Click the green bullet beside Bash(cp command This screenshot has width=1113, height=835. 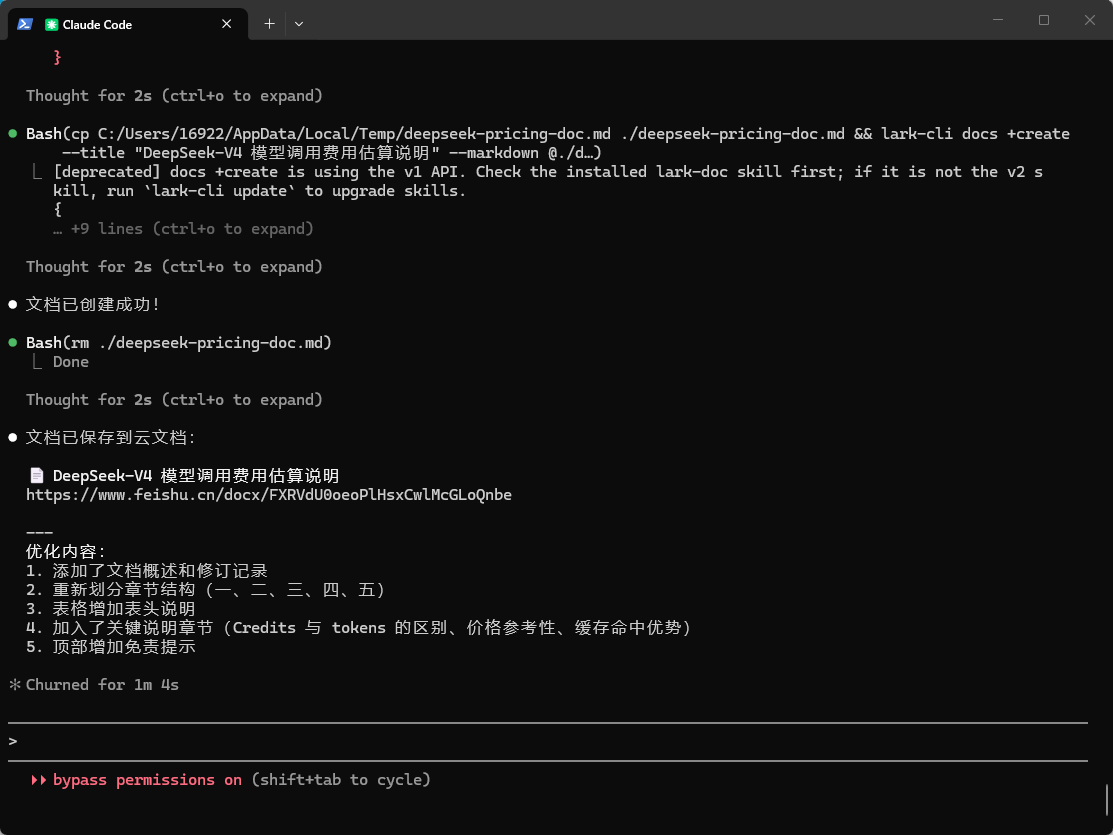pos(13,134)
